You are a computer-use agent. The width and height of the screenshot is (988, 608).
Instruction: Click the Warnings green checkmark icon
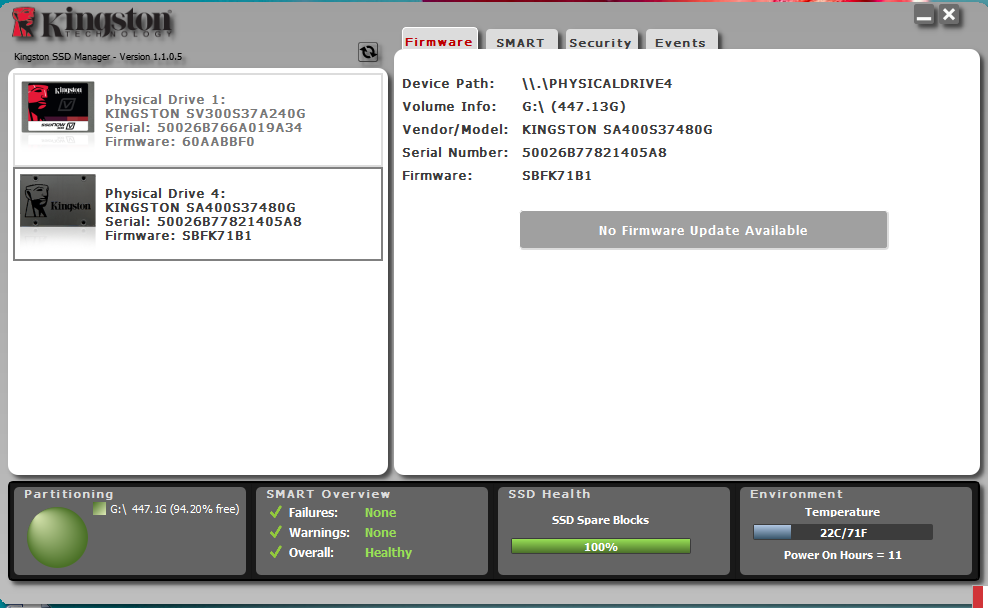tap(275, 532)
